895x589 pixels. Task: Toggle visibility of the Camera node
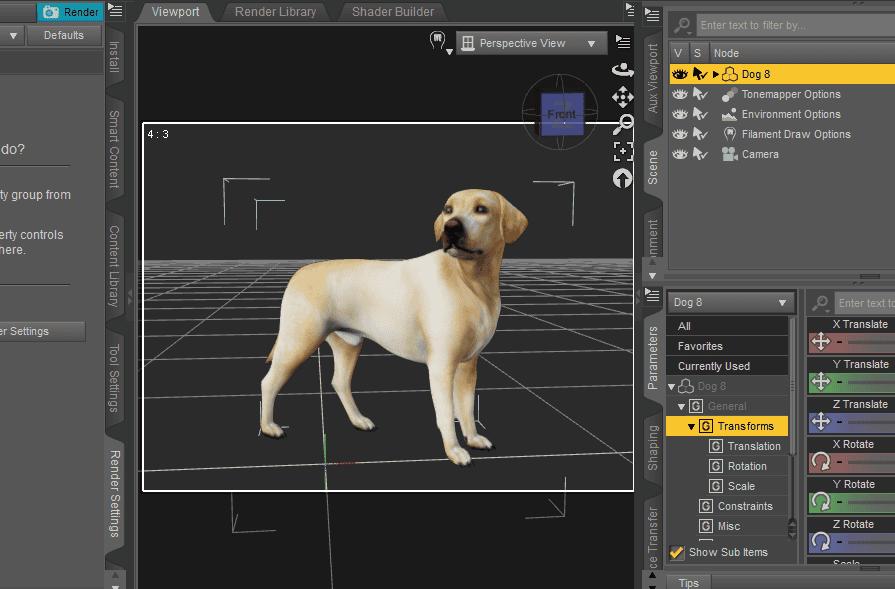(x=680, y=154)
